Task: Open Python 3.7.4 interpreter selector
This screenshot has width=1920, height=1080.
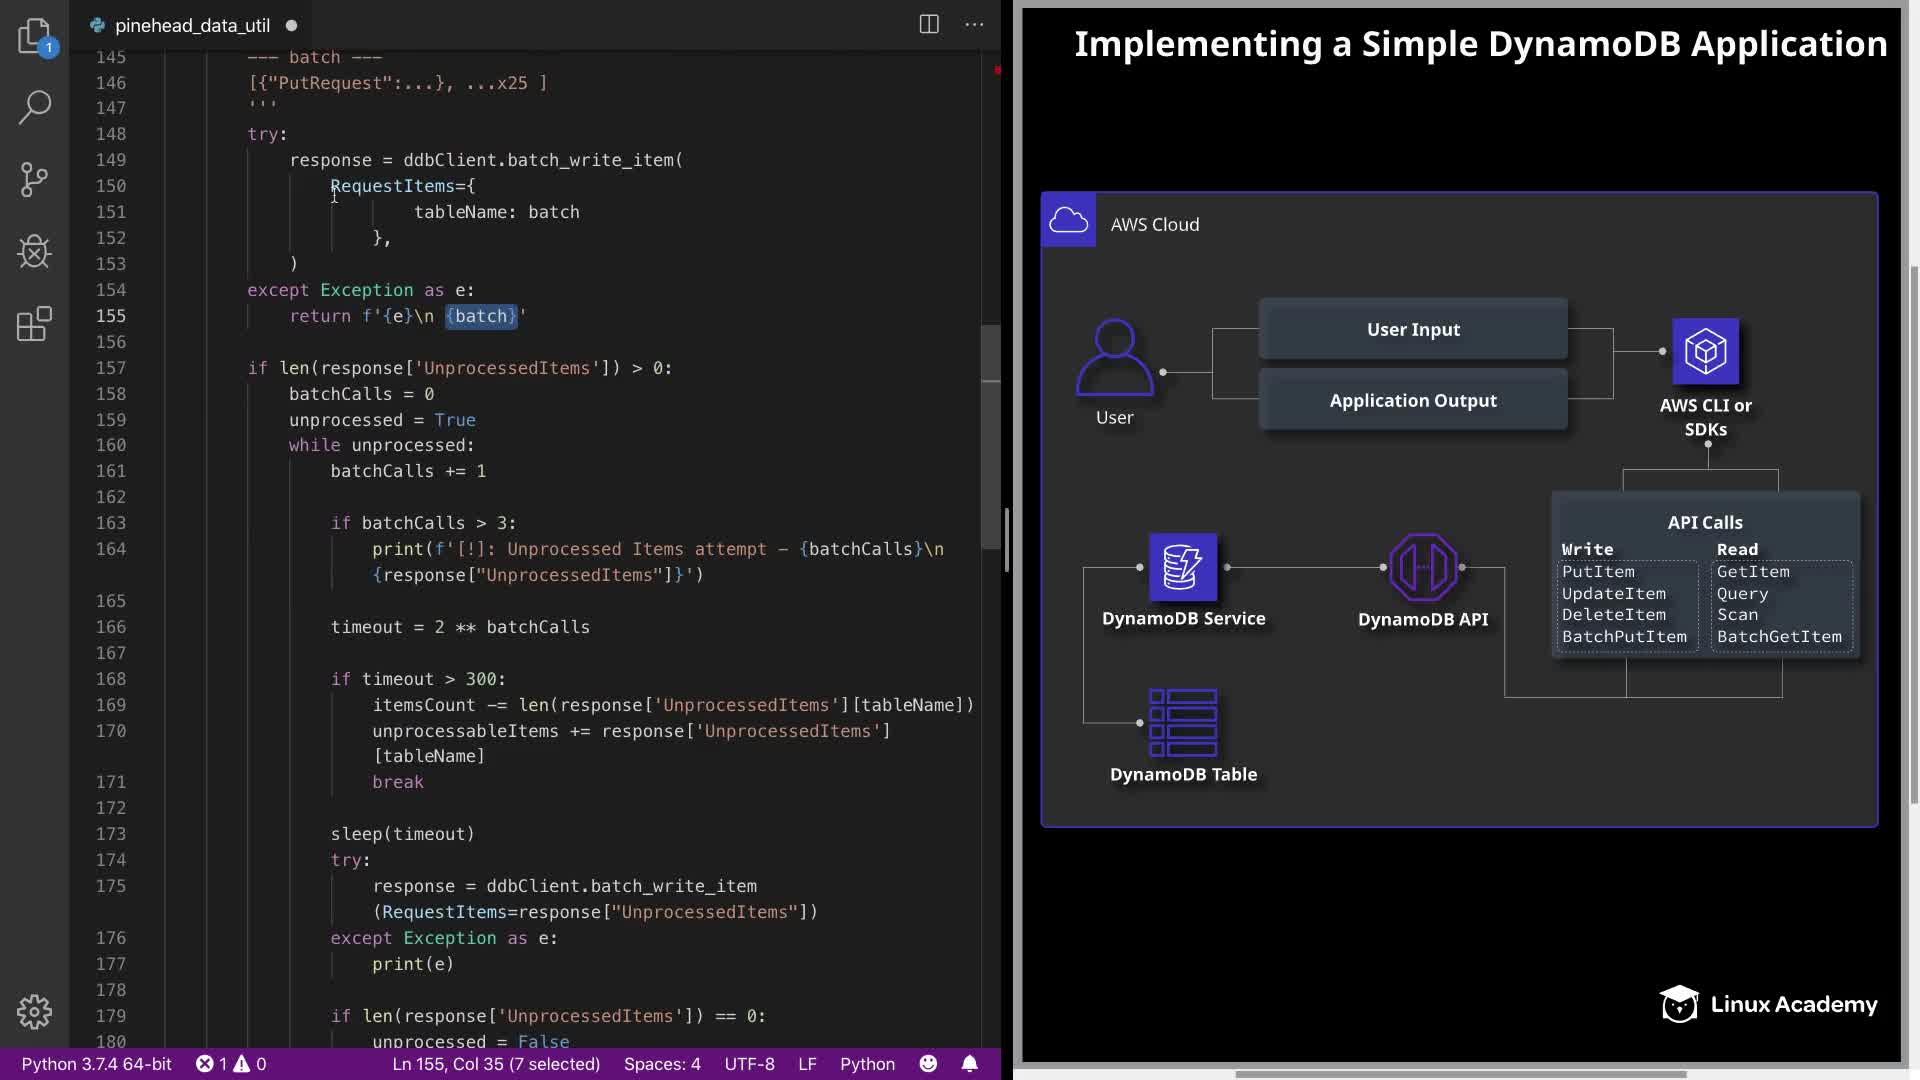Action: tap(97, 1064)
